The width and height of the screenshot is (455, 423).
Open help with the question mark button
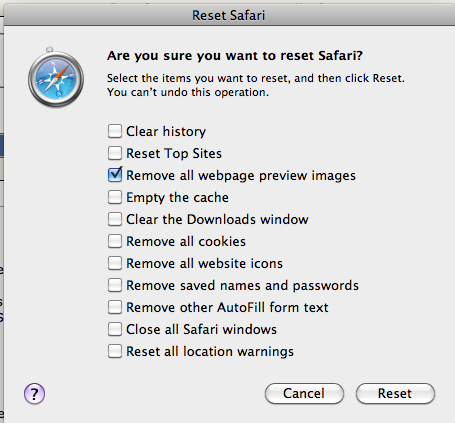[x=34, y=394]
